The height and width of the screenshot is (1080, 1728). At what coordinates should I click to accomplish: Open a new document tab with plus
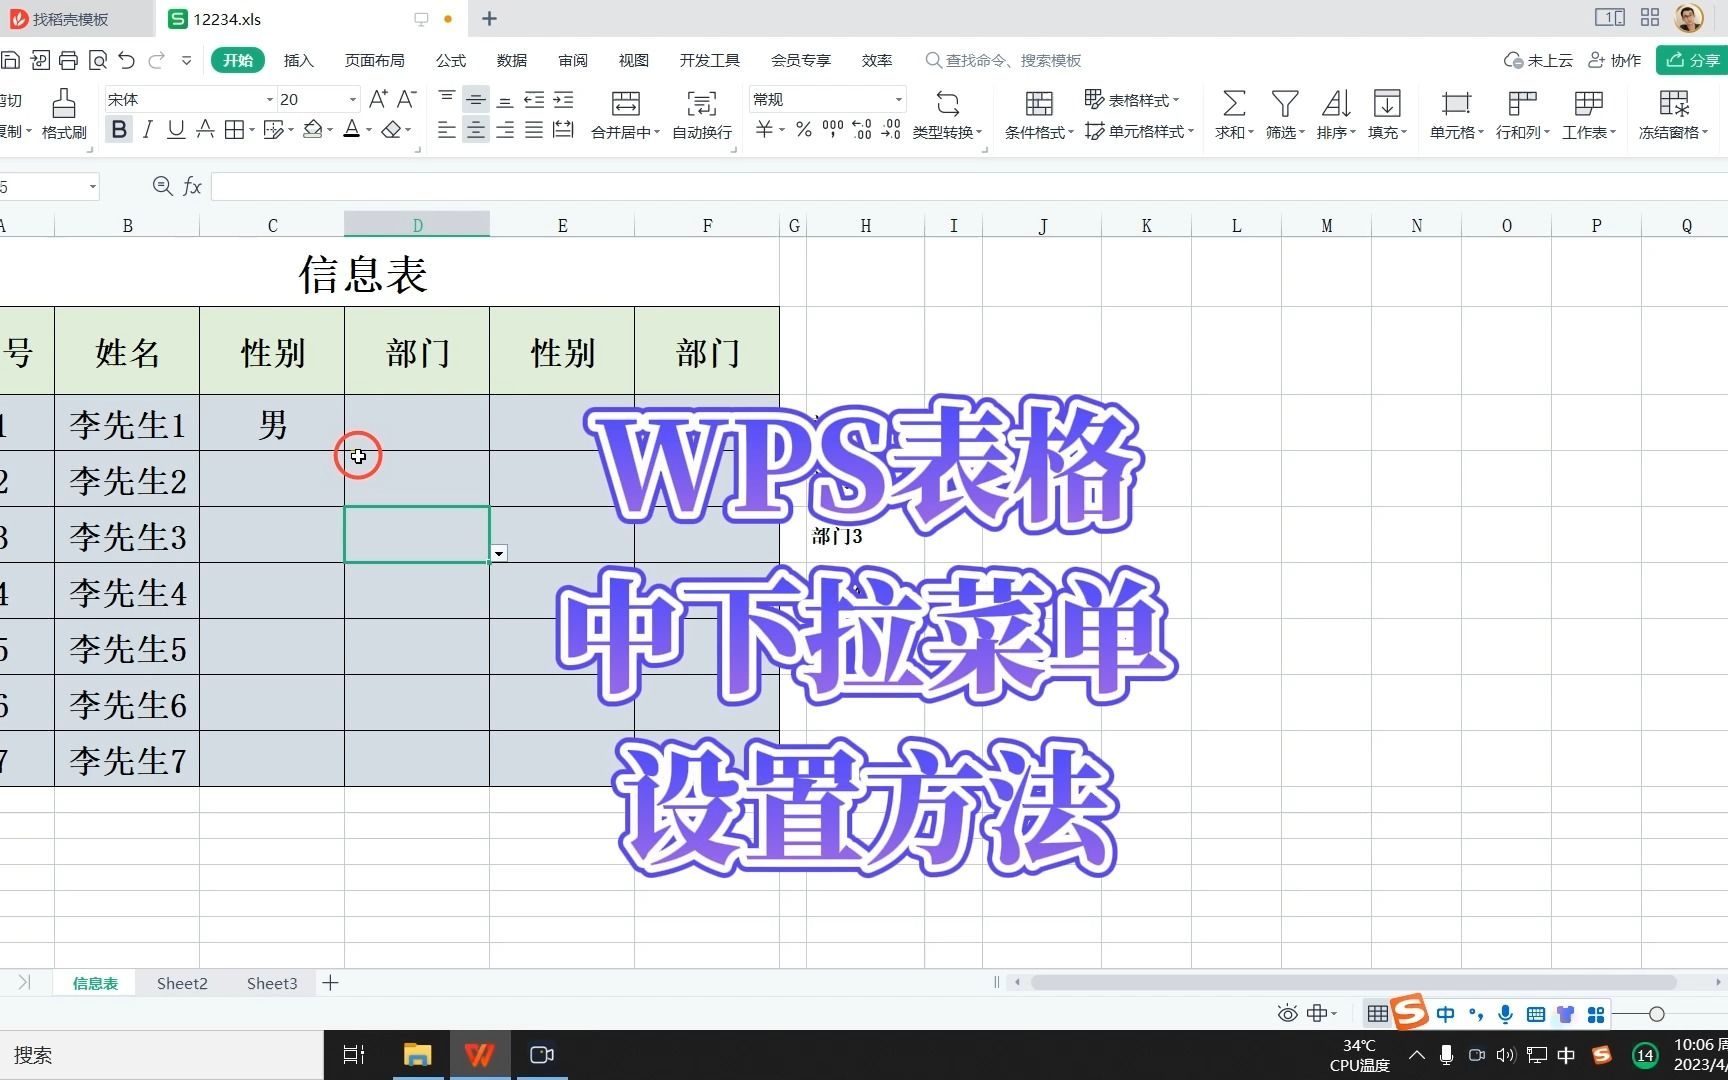[x=489, y=18]
